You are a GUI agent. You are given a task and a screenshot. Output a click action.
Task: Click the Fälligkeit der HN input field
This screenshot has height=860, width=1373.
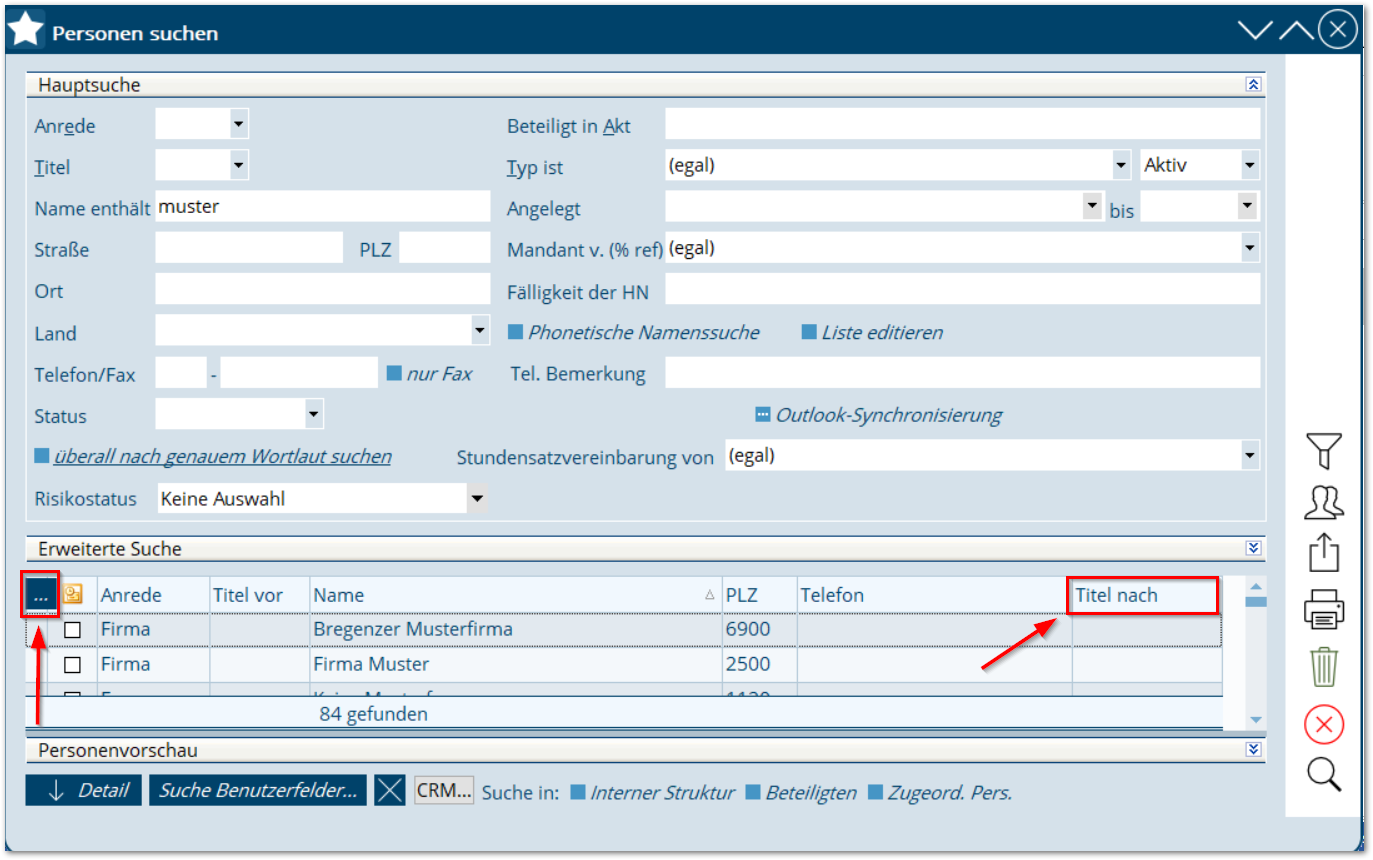tap(962, 290)
